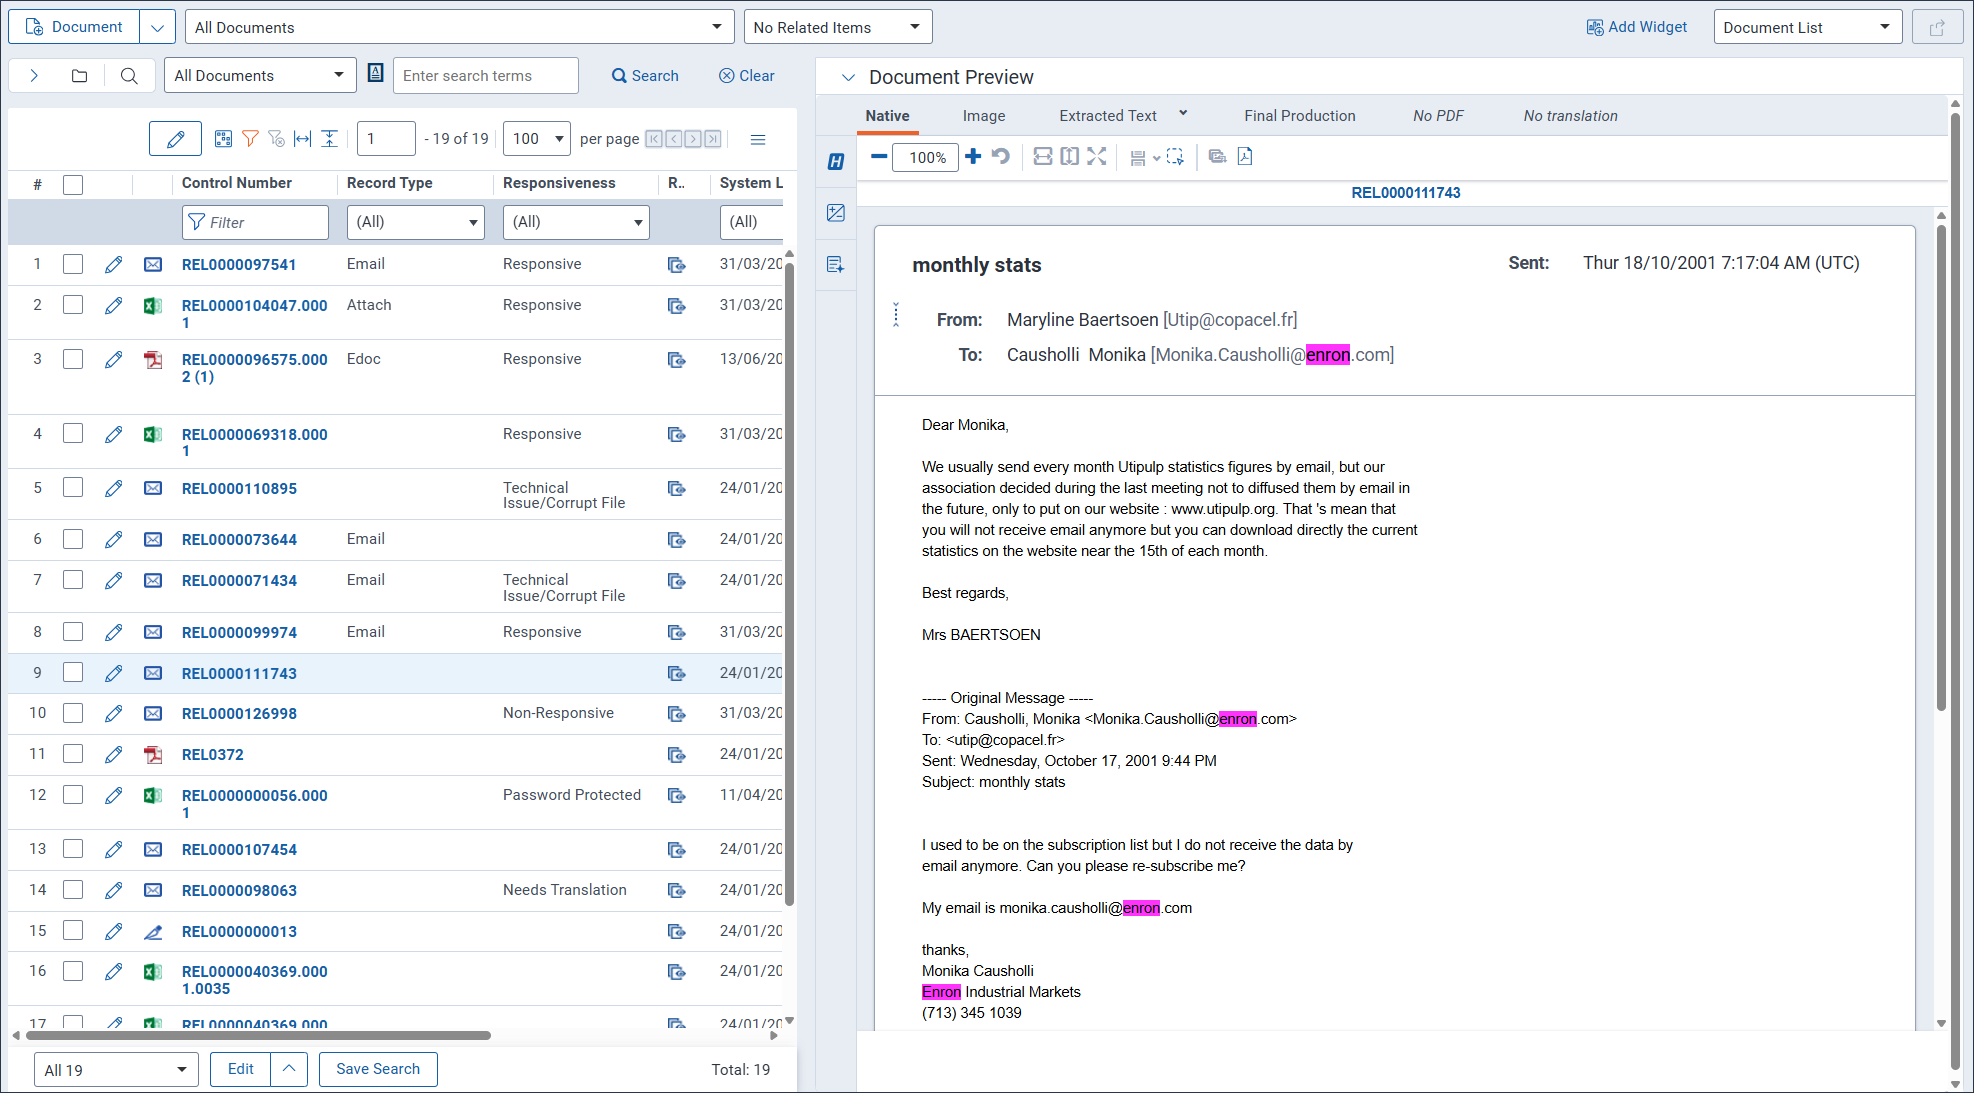This screenshot has height=1093, width=1974.
Task: Zoom out with the minus icon
Action: [x=879, y=156]
